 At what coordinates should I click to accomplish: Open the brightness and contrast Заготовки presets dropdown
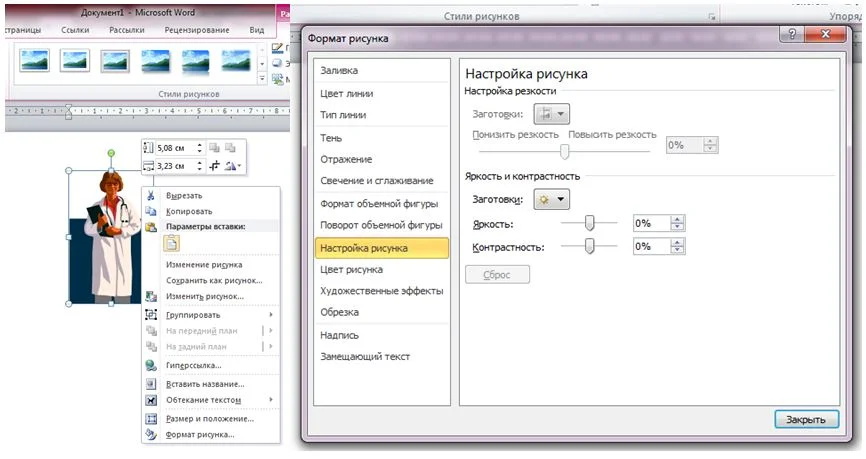[x=551, y=199]
